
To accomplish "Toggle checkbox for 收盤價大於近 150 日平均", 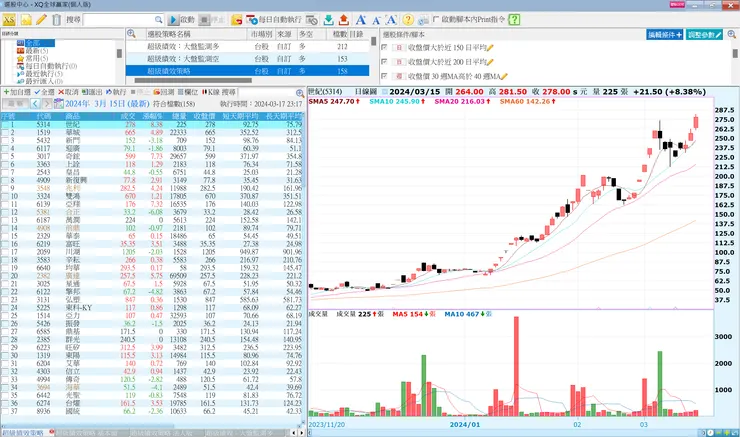I will pyautogui.click(x=384, y=47).
